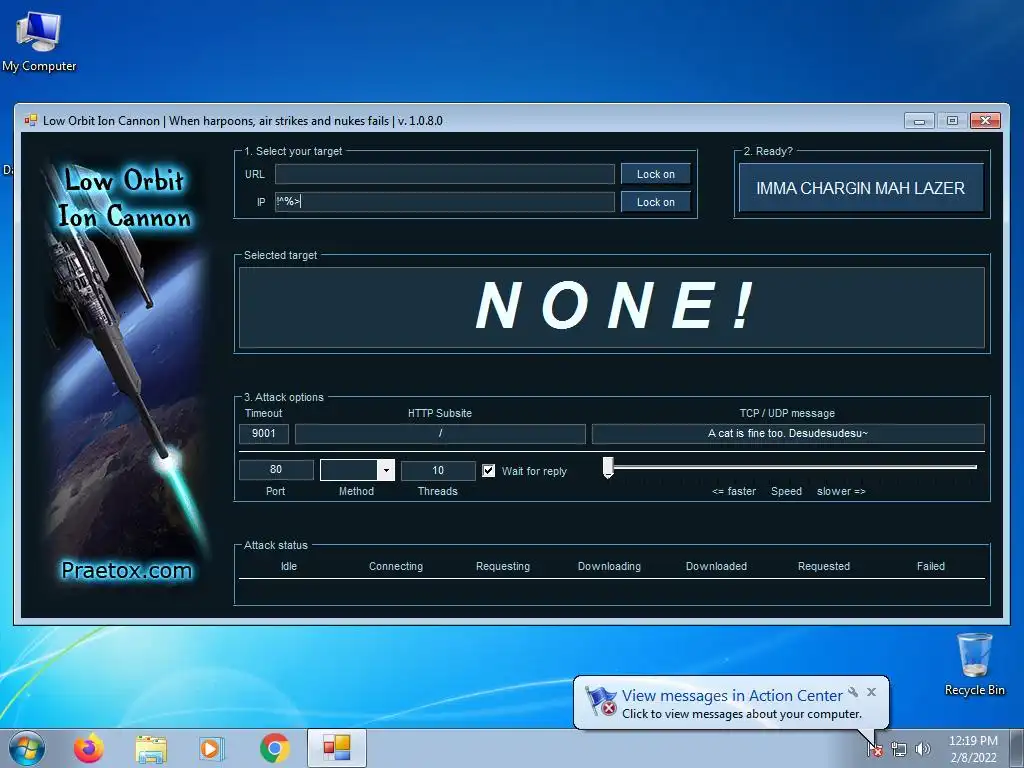The image size is (1024, 768).
Task: Open Windows Media Player taskbar icon
Action: (x=211, y=749)
